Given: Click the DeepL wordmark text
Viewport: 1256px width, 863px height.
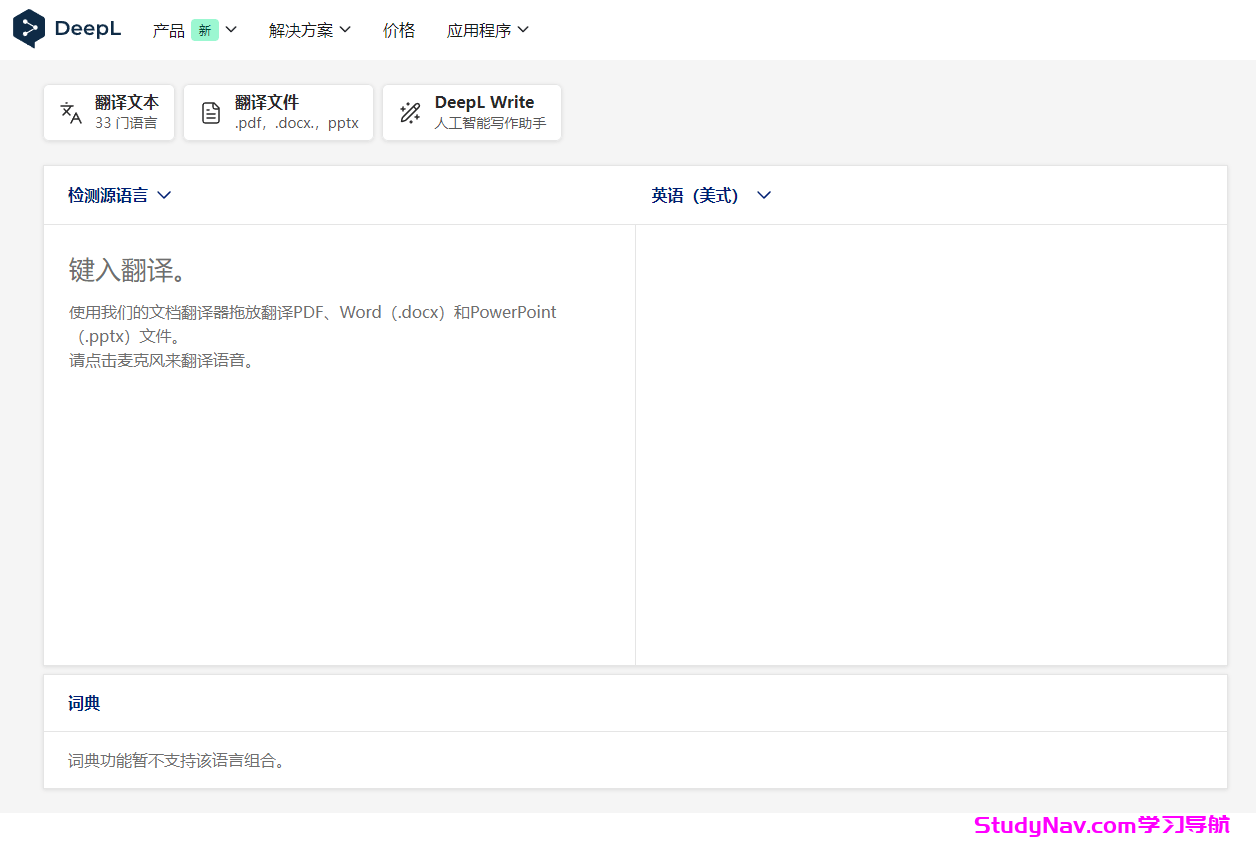Looking at the screenshot, I should 88,30.
